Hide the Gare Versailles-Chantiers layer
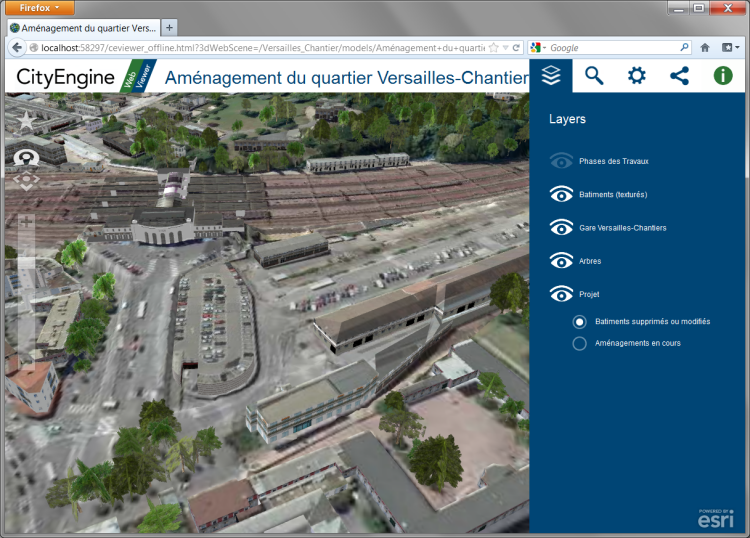 (561, 228)
